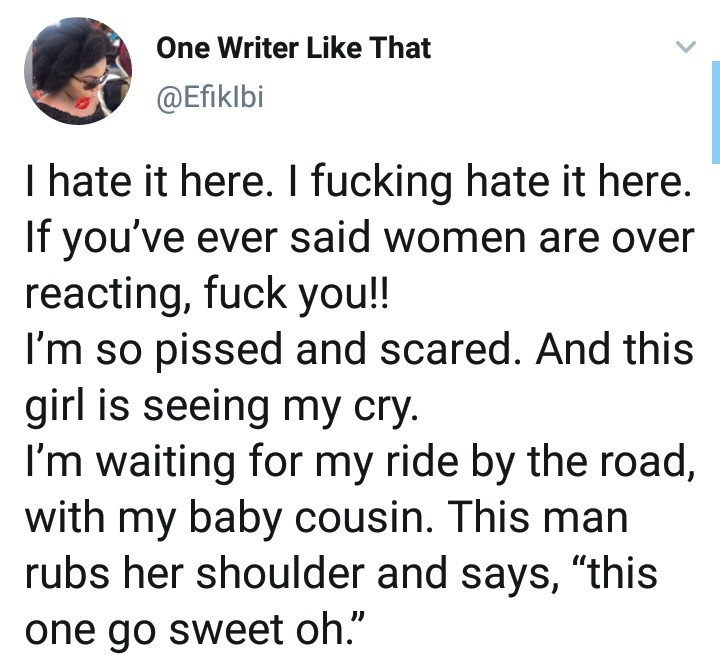Click the text "girl is seeing my cry."
720x656 pixels.
[x=222, y=406]
